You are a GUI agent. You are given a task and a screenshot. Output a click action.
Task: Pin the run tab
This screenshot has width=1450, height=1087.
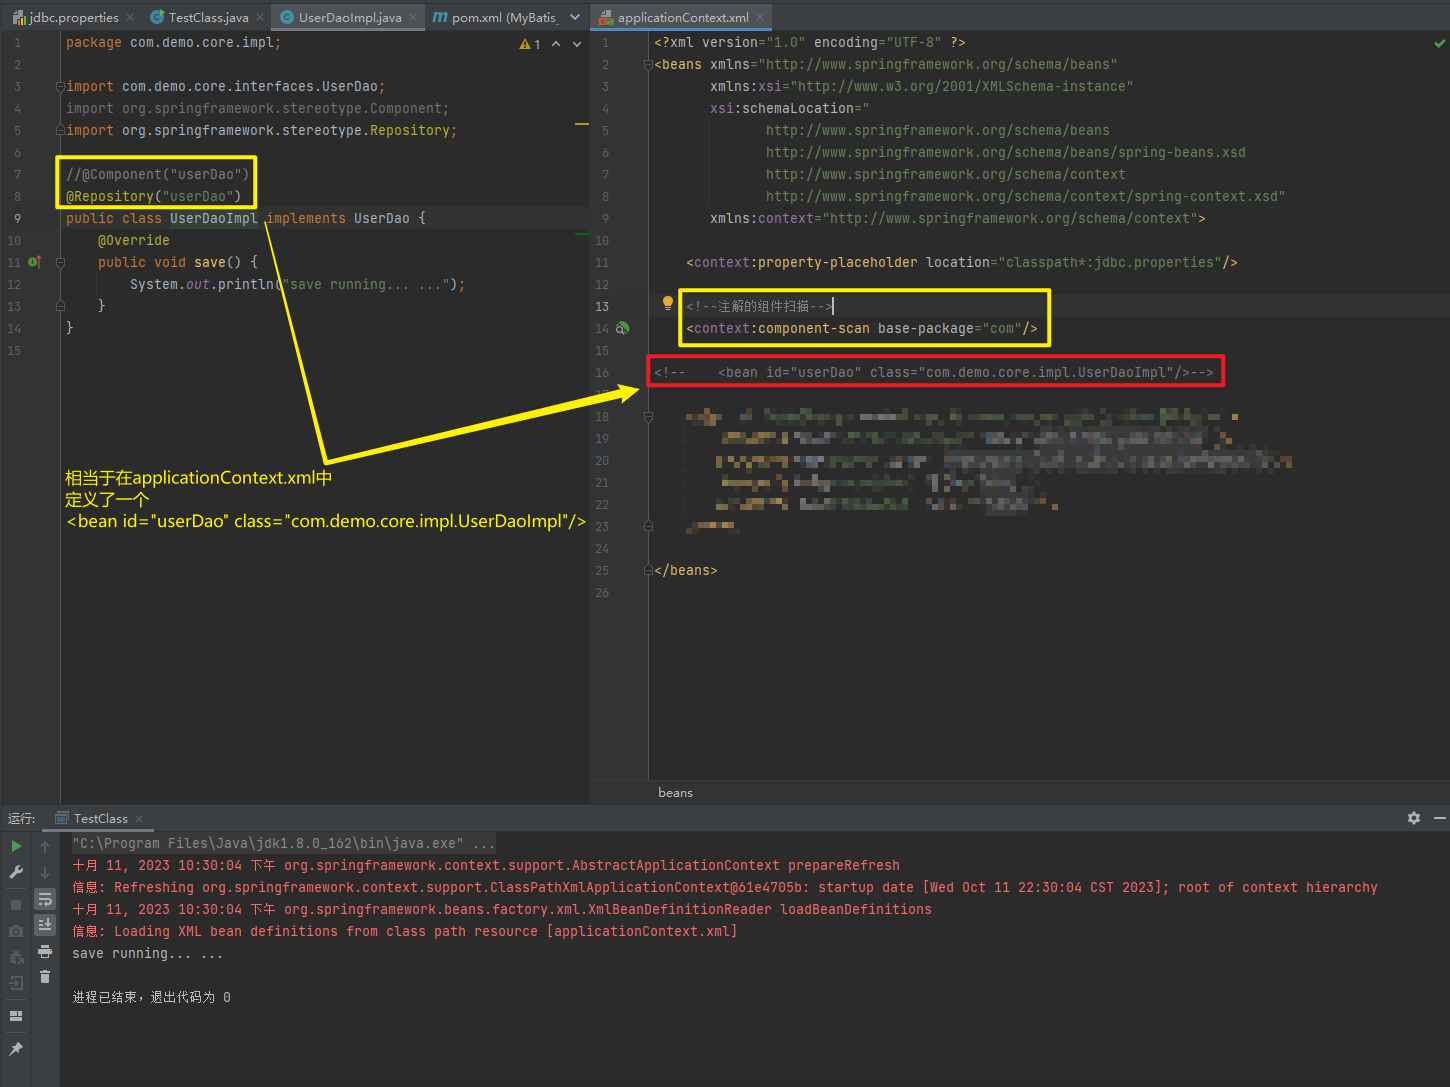(x=16, y=1049)
